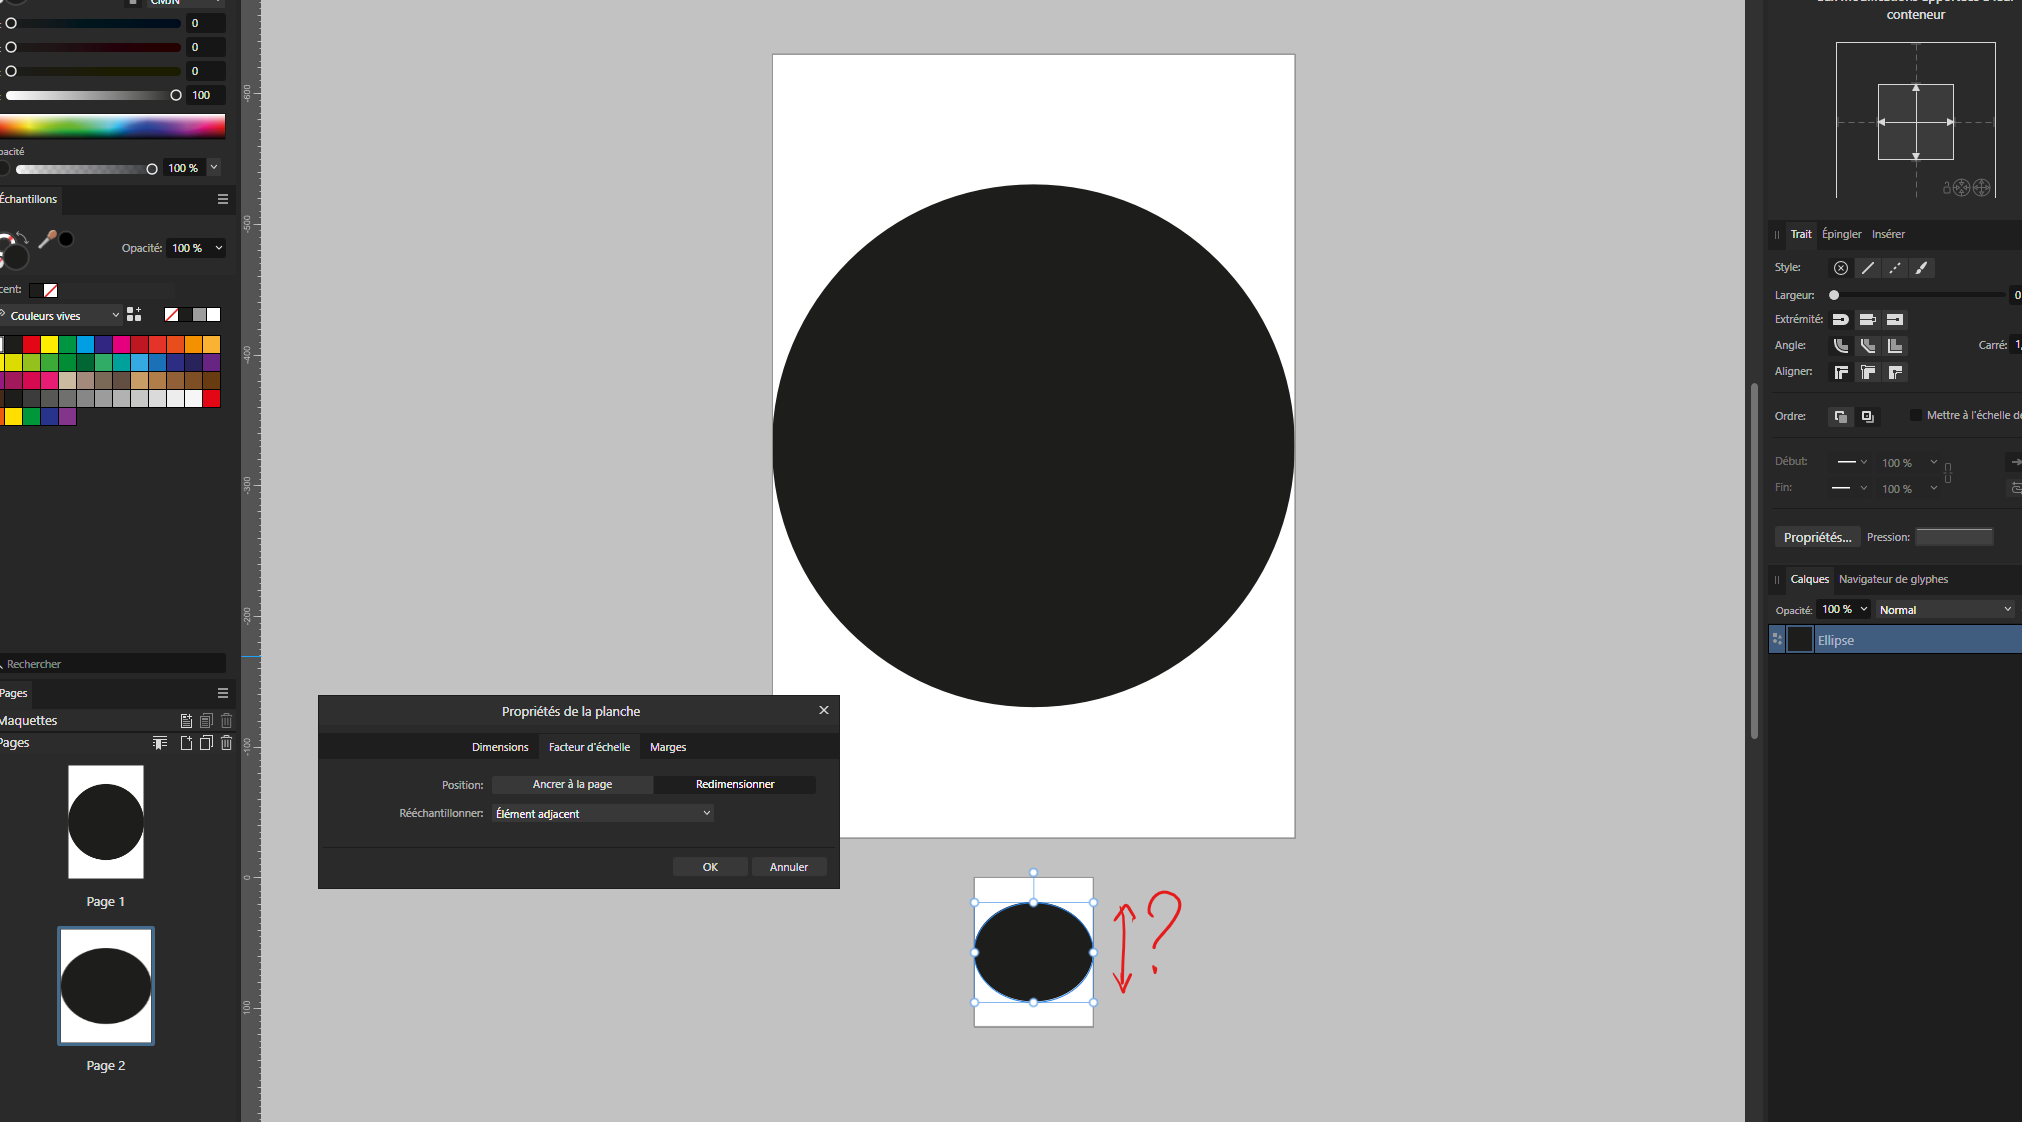Pick the eyedropper color picker tool
Screen dimensions: 2022x1122
(x=47, y=239)
